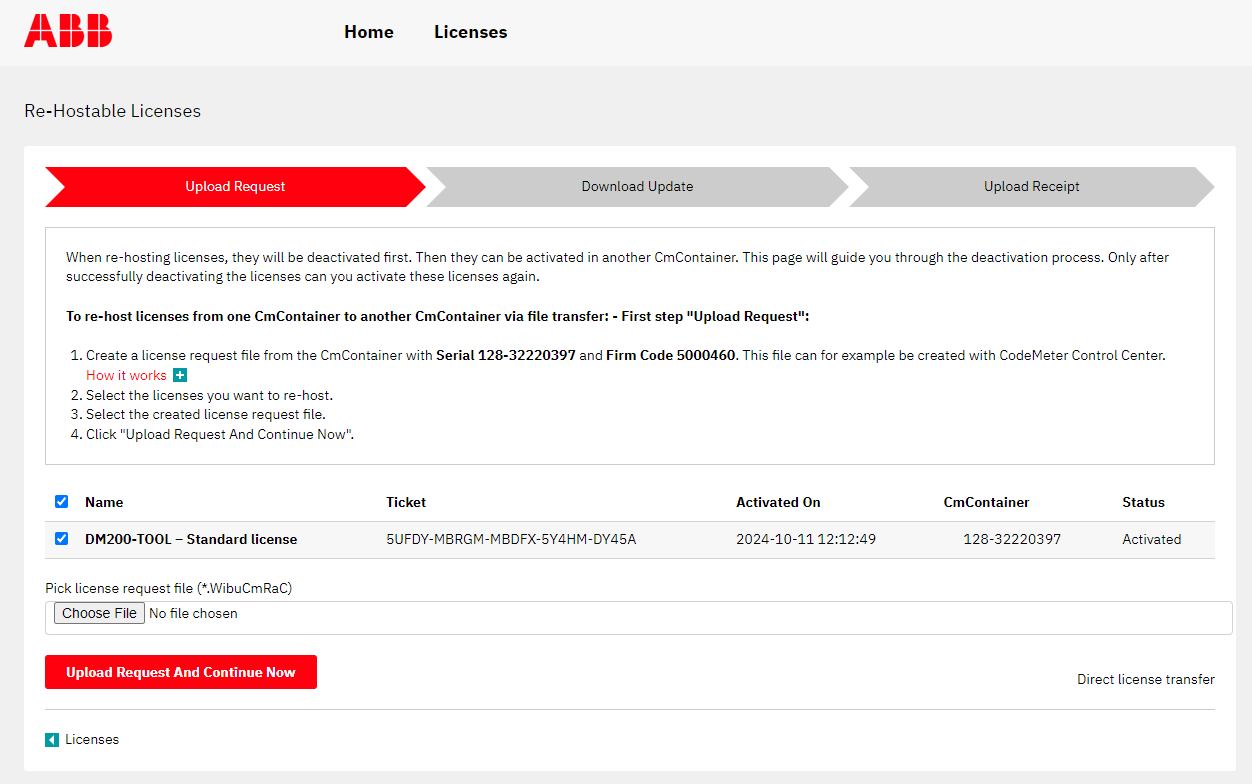Click Upload Request And Continue Now button
The height and width of the screenshot is (784, 1252).
coord(181,672)
